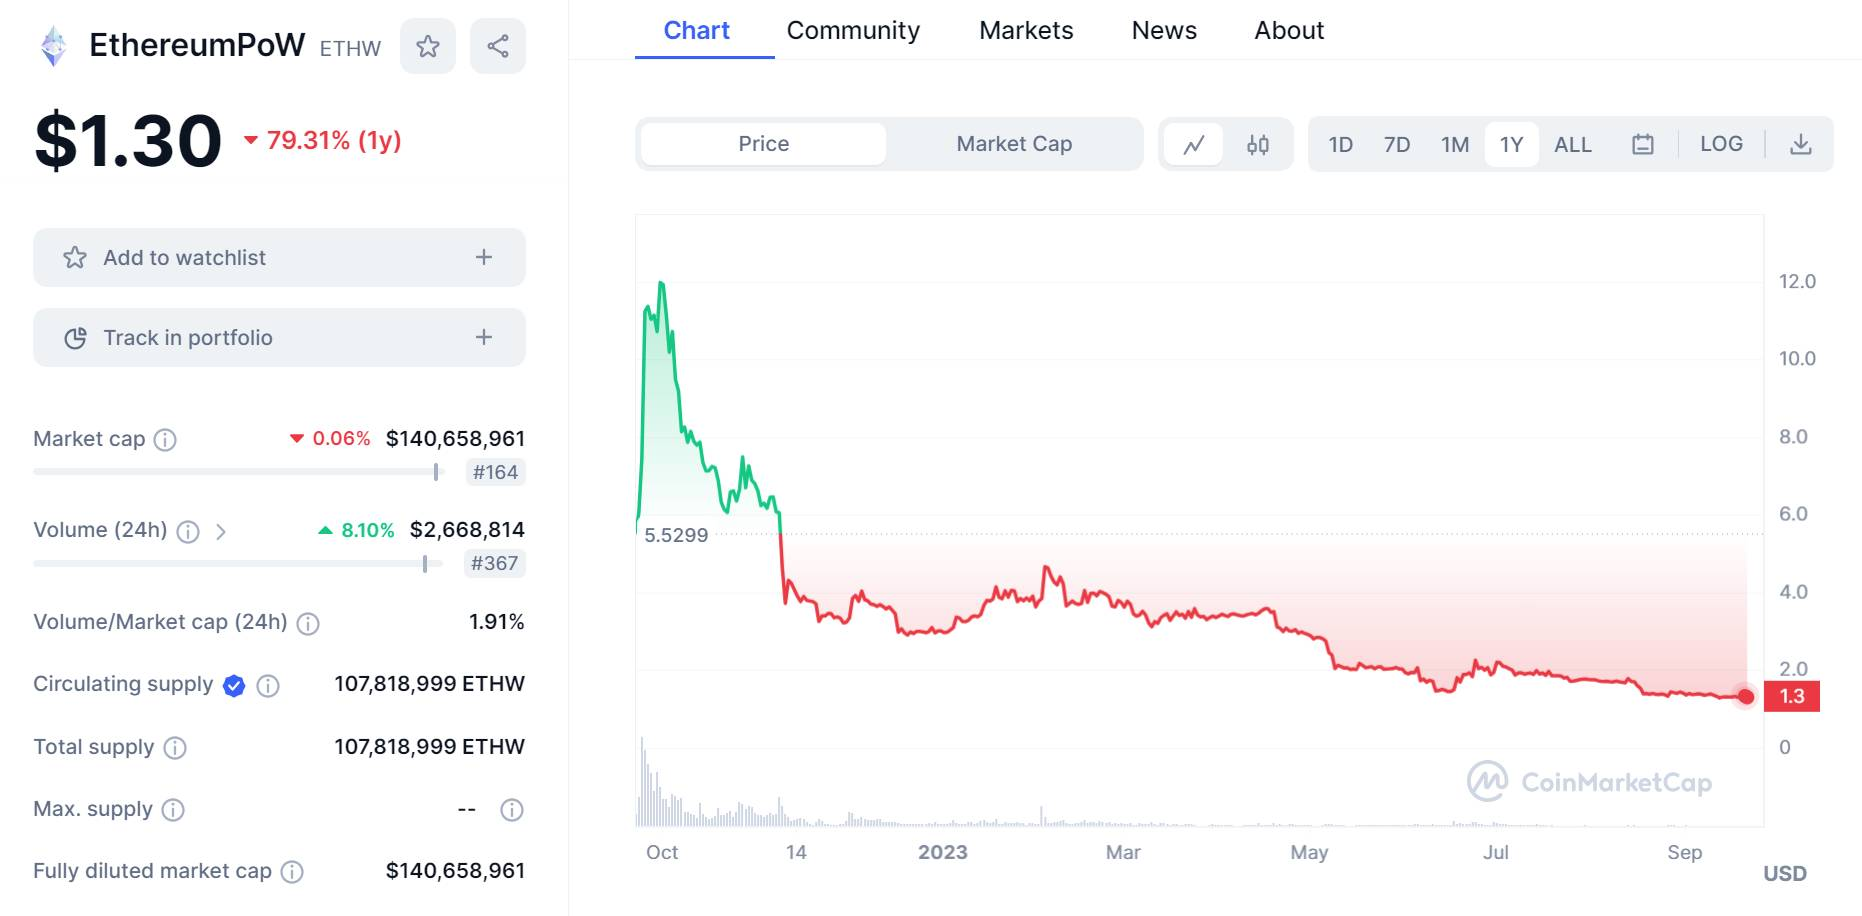Click the verified badge on Circulating supply
1862x916 pixels.
tap(234, 686)
